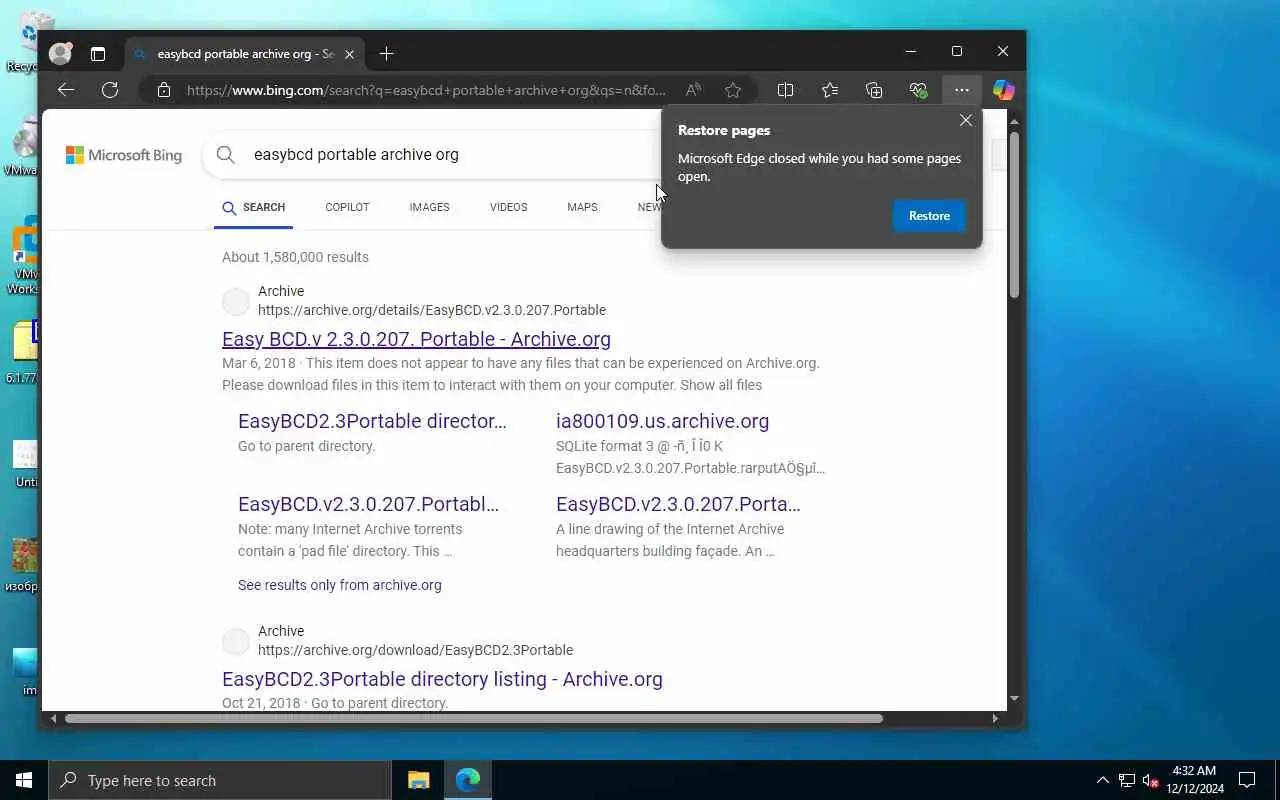Open split screen icon
Viewport: 1280px width, 800px height.
786,90
